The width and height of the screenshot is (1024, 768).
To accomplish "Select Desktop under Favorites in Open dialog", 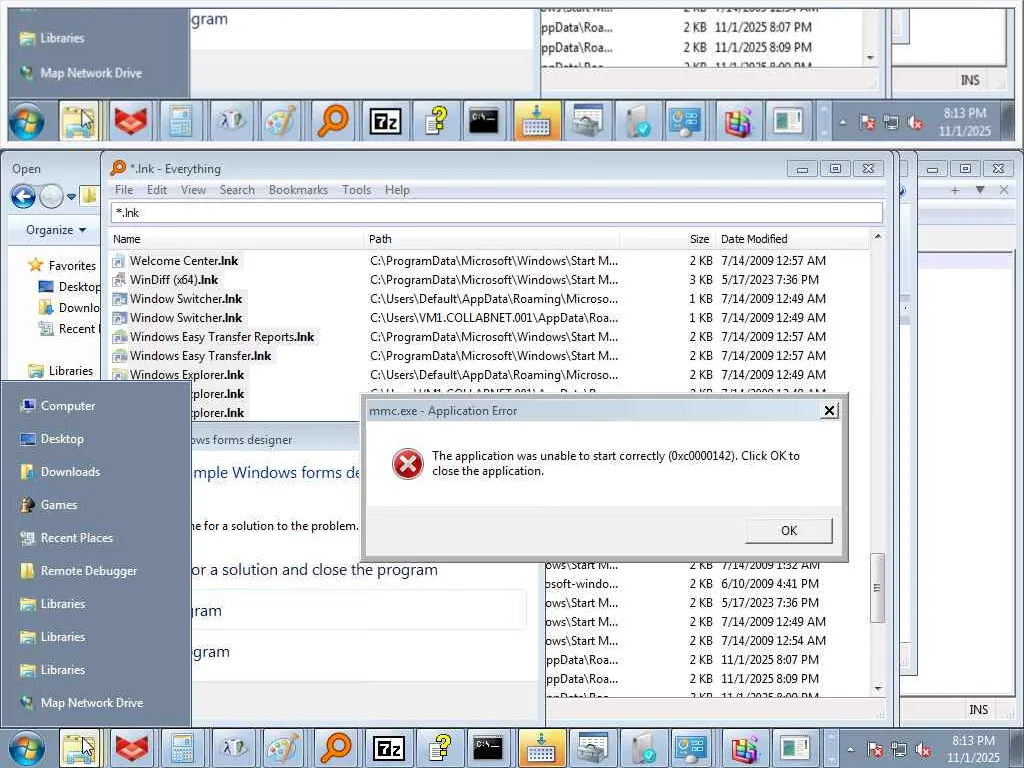I will (70, 287).
